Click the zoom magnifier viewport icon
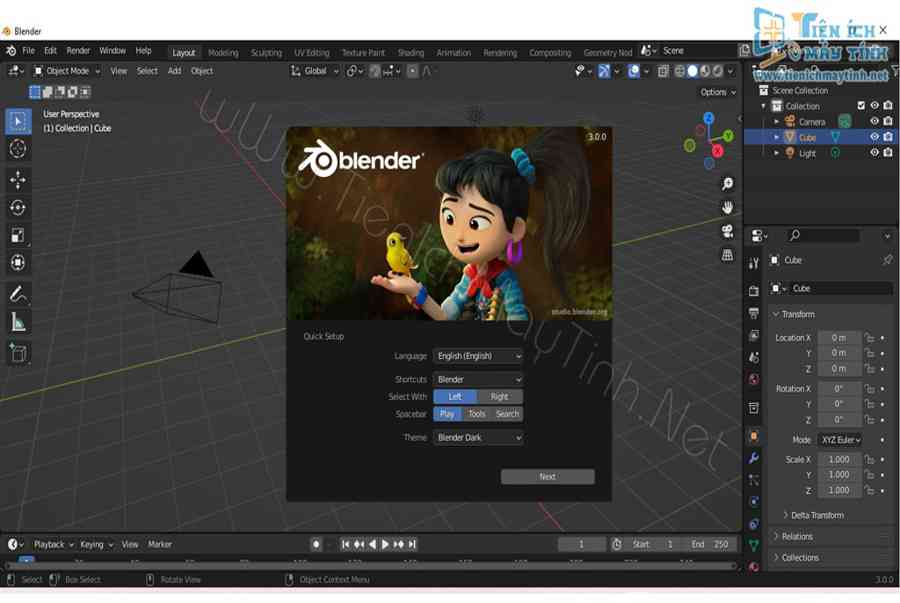 click(727, 184)
